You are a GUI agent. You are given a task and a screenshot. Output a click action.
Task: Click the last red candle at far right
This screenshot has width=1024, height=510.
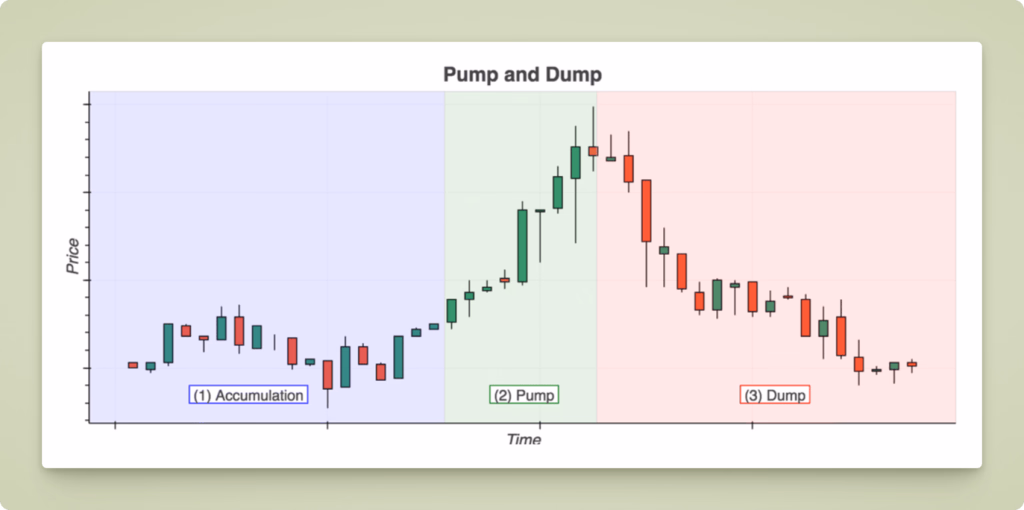pyautogui.click(x=912, y=365)
